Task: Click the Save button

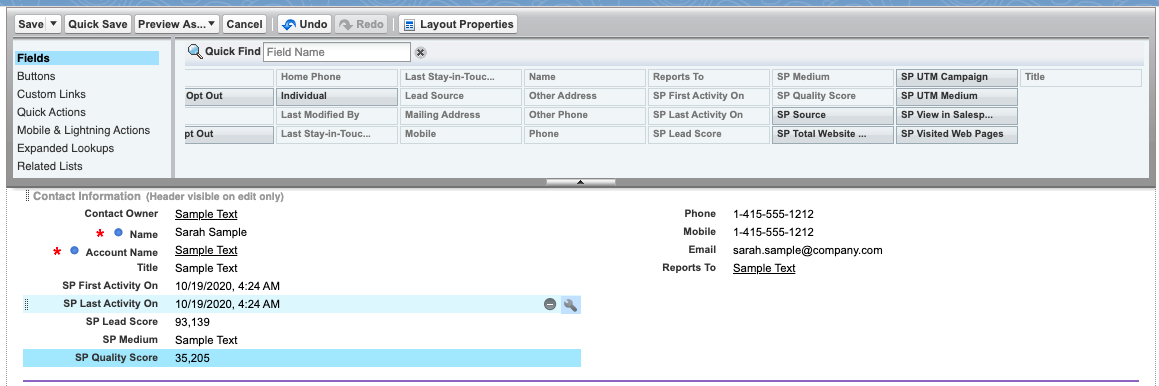Action: pyautogui.click(x=30, y=24)
